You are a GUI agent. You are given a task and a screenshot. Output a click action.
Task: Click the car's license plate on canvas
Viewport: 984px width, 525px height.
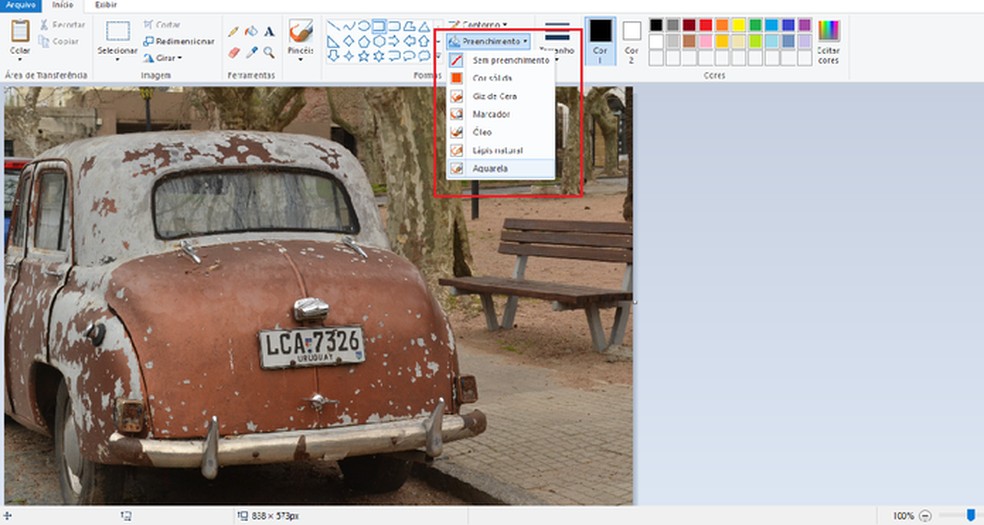[312, 346]
